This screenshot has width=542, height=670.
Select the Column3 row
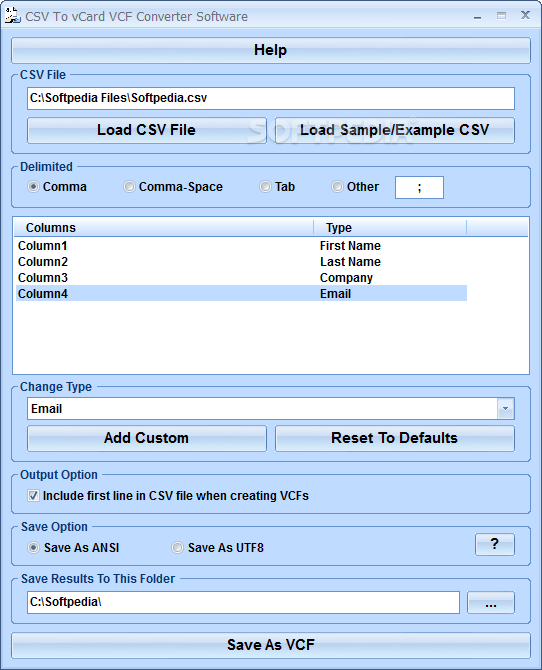pos(242,278)
